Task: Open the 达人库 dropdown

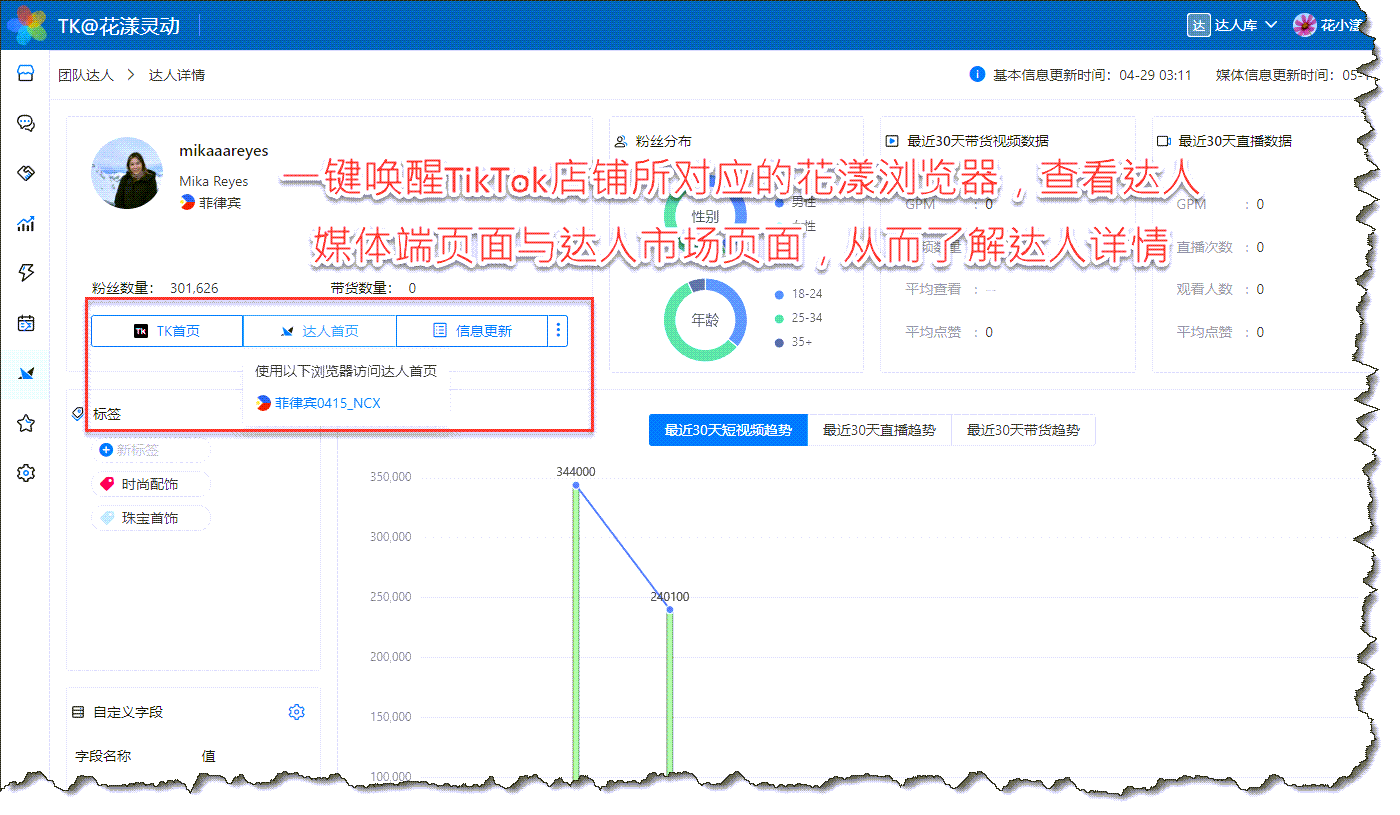Action: coord(1246,25)
